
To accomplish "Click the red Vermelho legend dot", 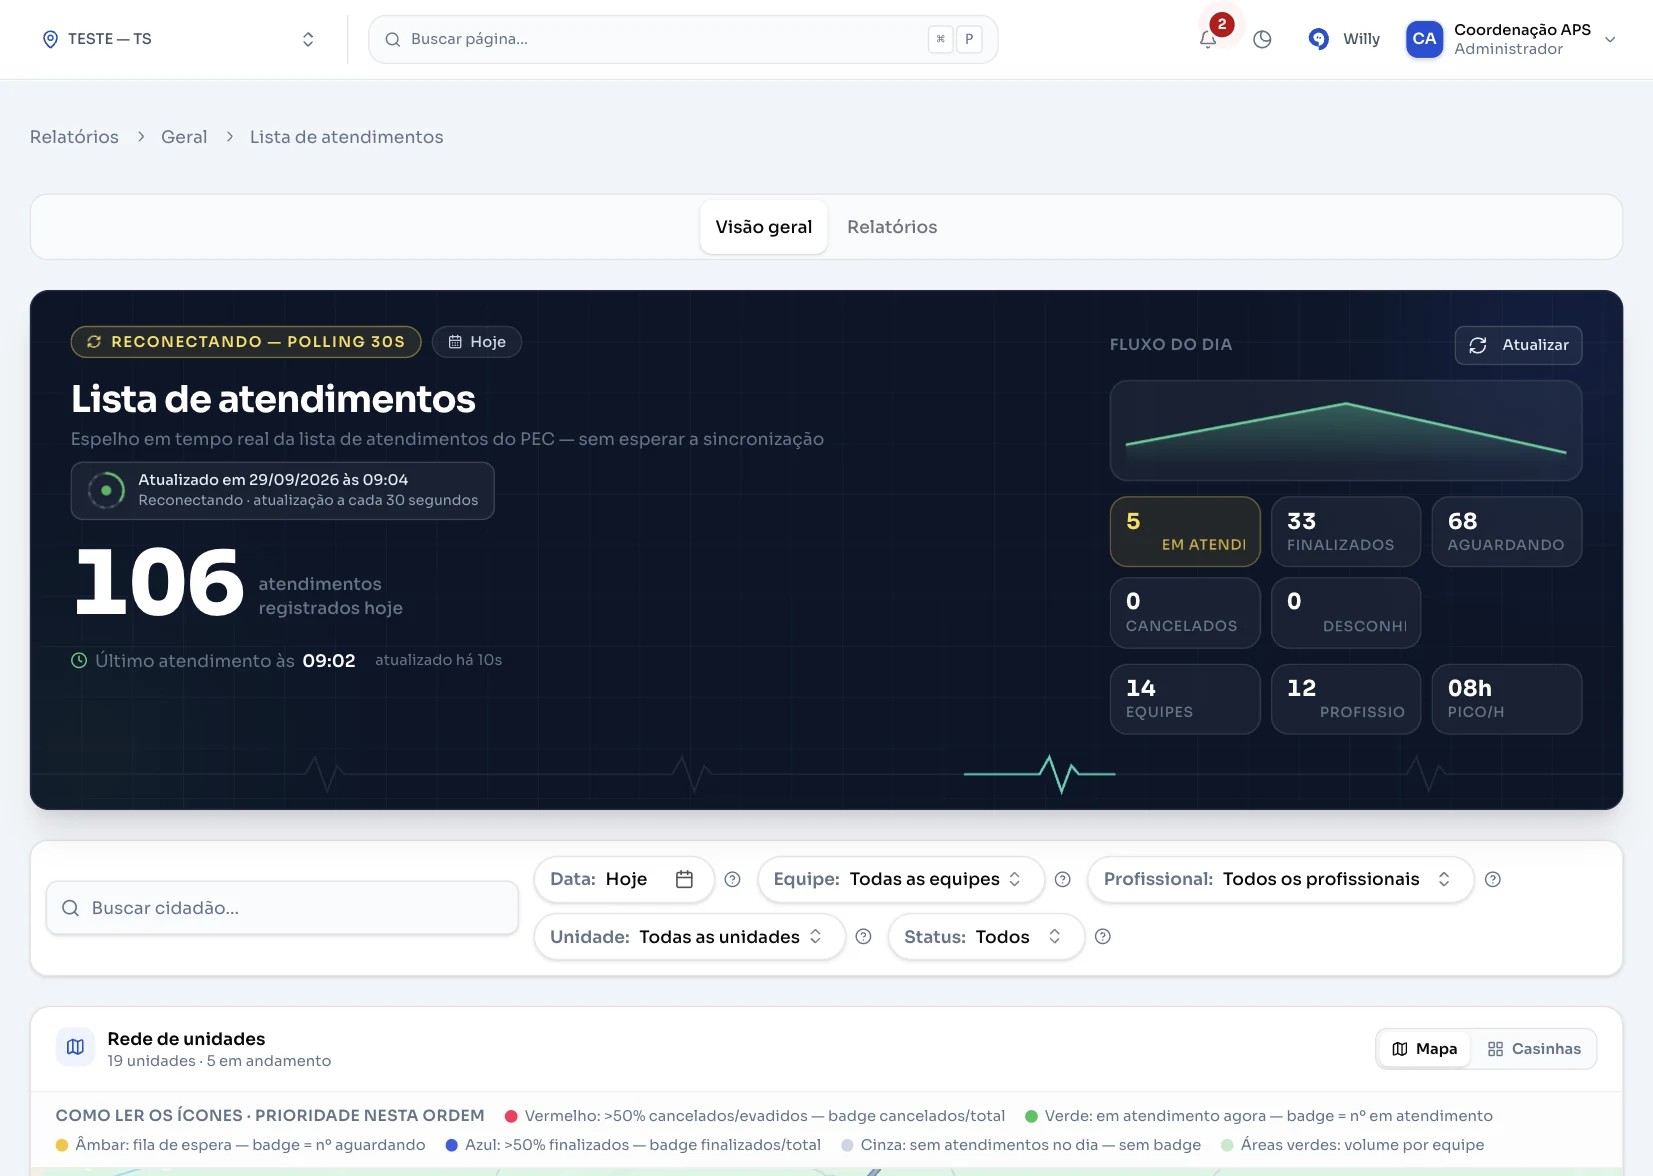I will tap(511, 1116).
